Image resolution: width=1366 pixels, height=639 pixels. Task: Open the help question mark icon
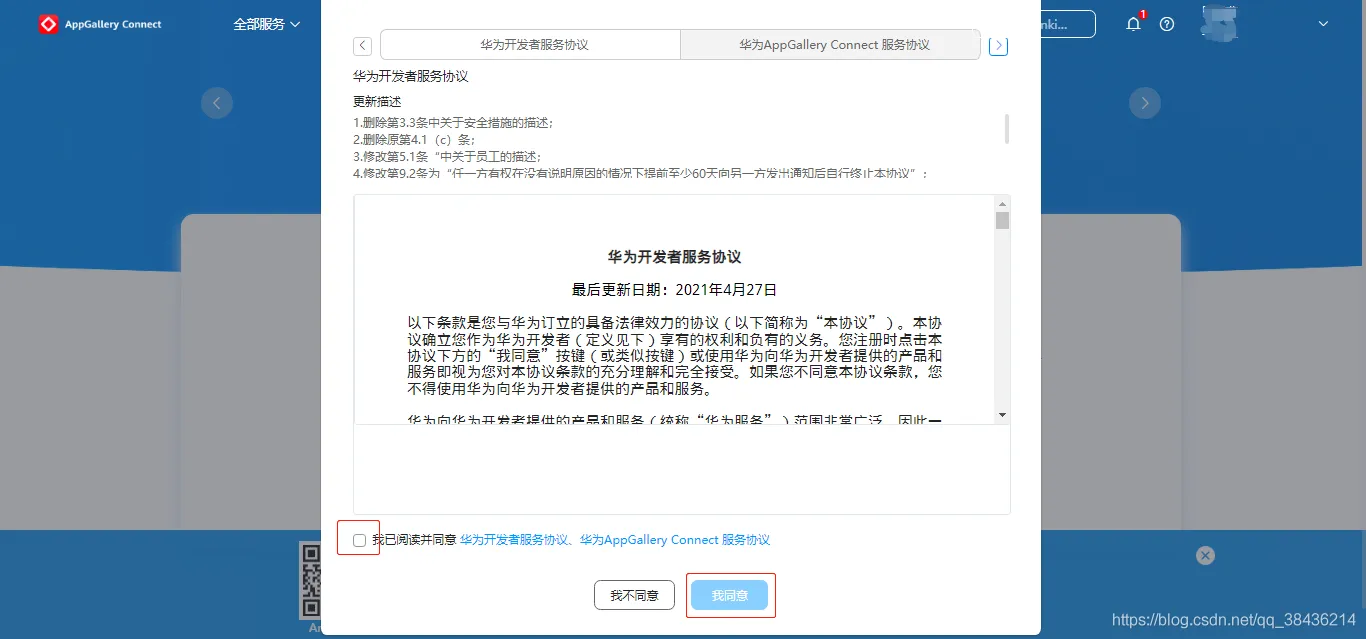(x=1167, y=24)
